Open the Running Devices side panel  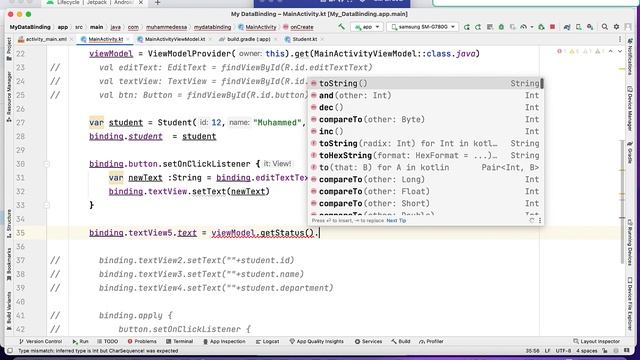(630, 242)
